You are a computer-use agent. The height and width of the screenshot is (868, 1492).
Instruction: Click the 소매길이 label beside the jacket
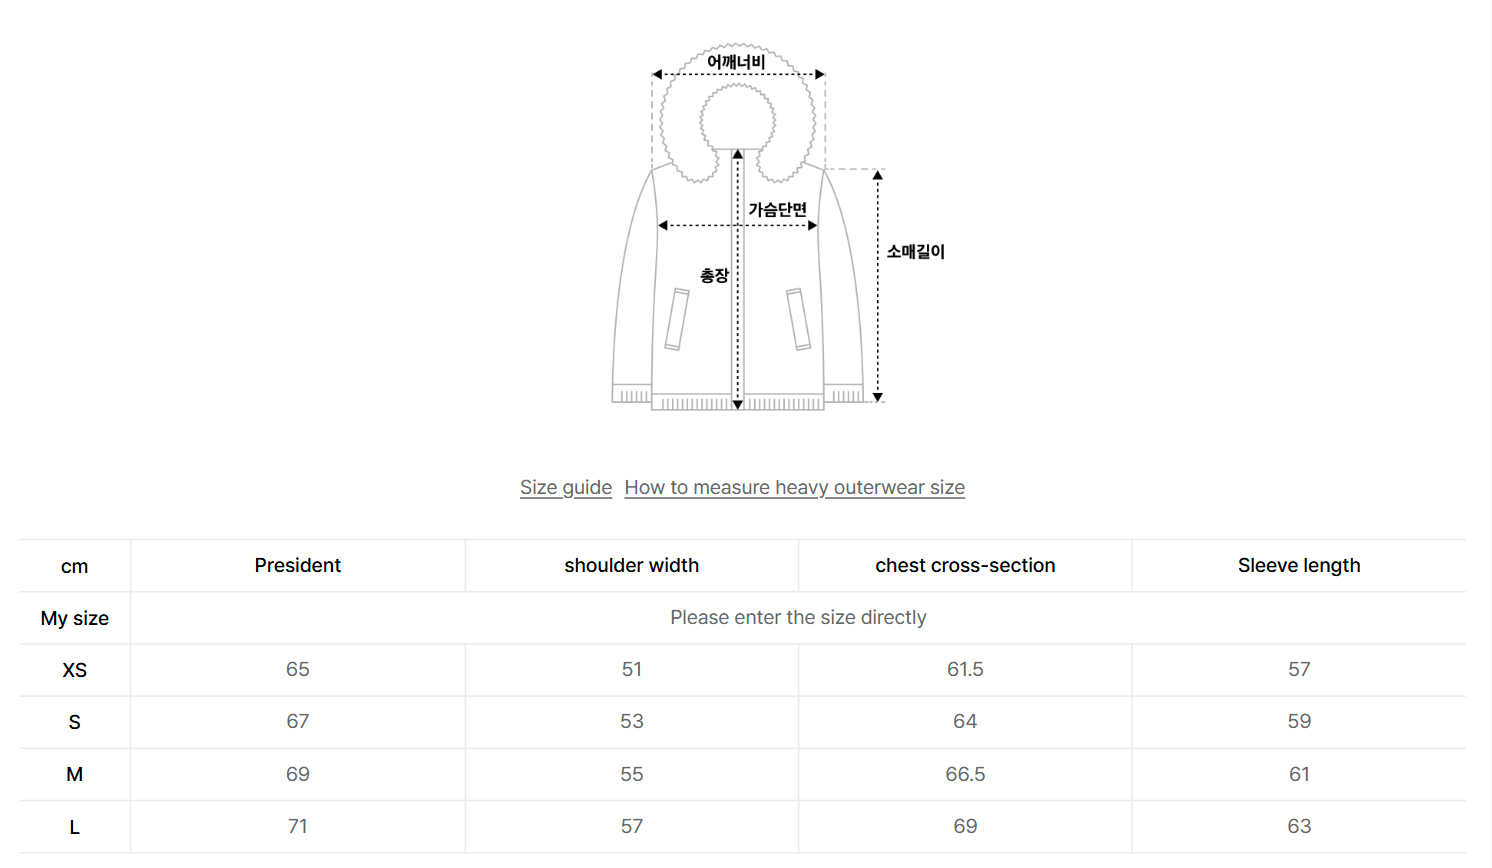tap(915, 252)
